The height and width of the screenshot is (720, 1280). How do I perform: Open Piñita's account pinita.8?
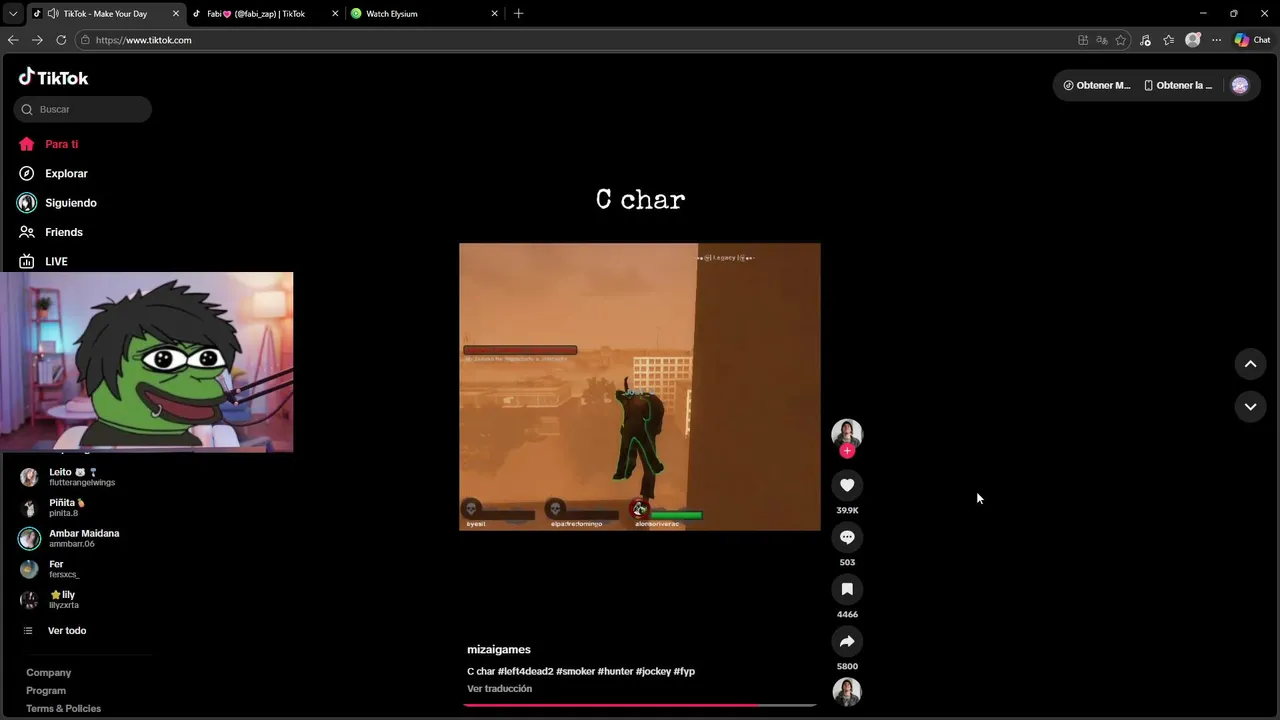coord(82,508)
